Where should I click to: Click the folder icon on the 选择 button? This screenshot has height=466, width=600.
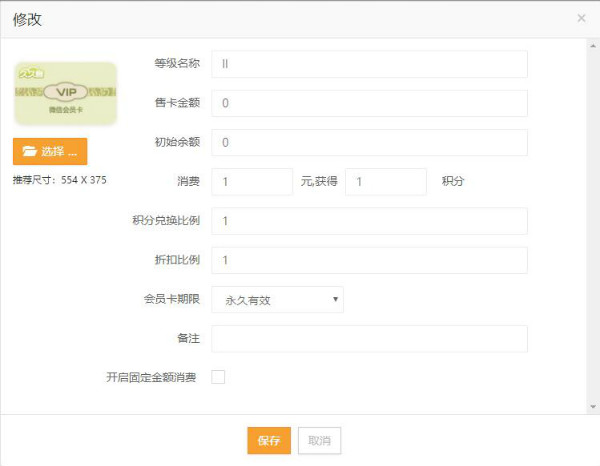(29, 152)
